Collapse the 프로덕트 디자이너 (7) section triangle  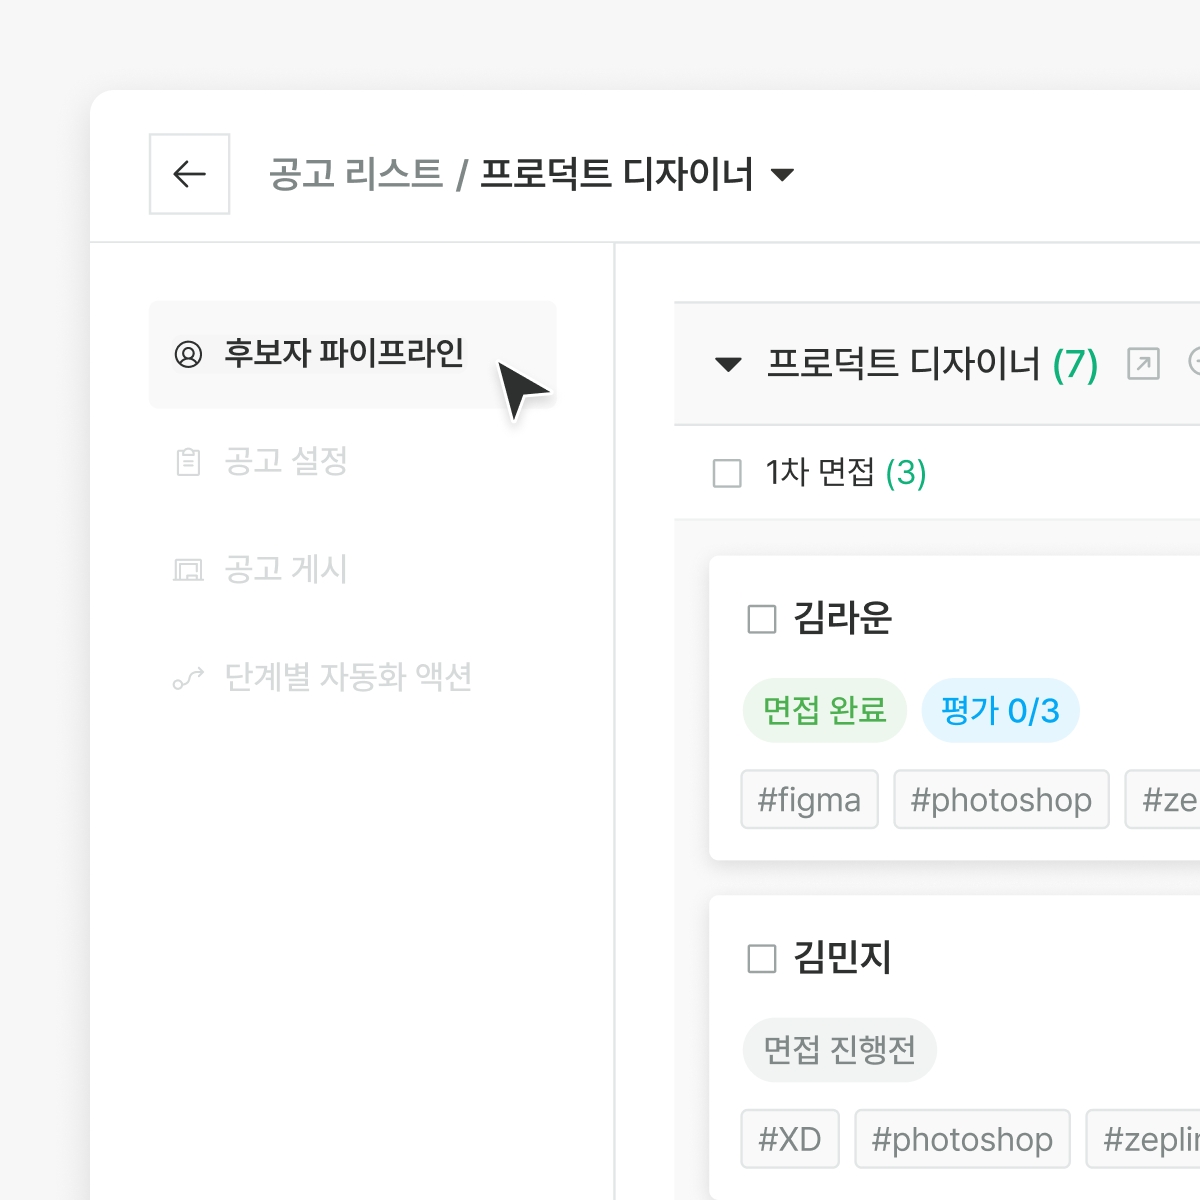728,364
